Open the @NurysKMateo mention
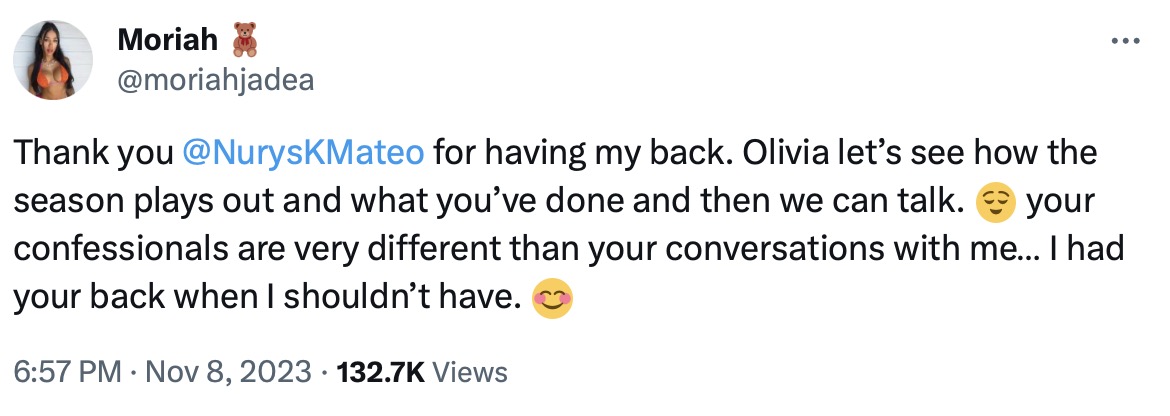The image size is (1170, 416). click(305, 154)
